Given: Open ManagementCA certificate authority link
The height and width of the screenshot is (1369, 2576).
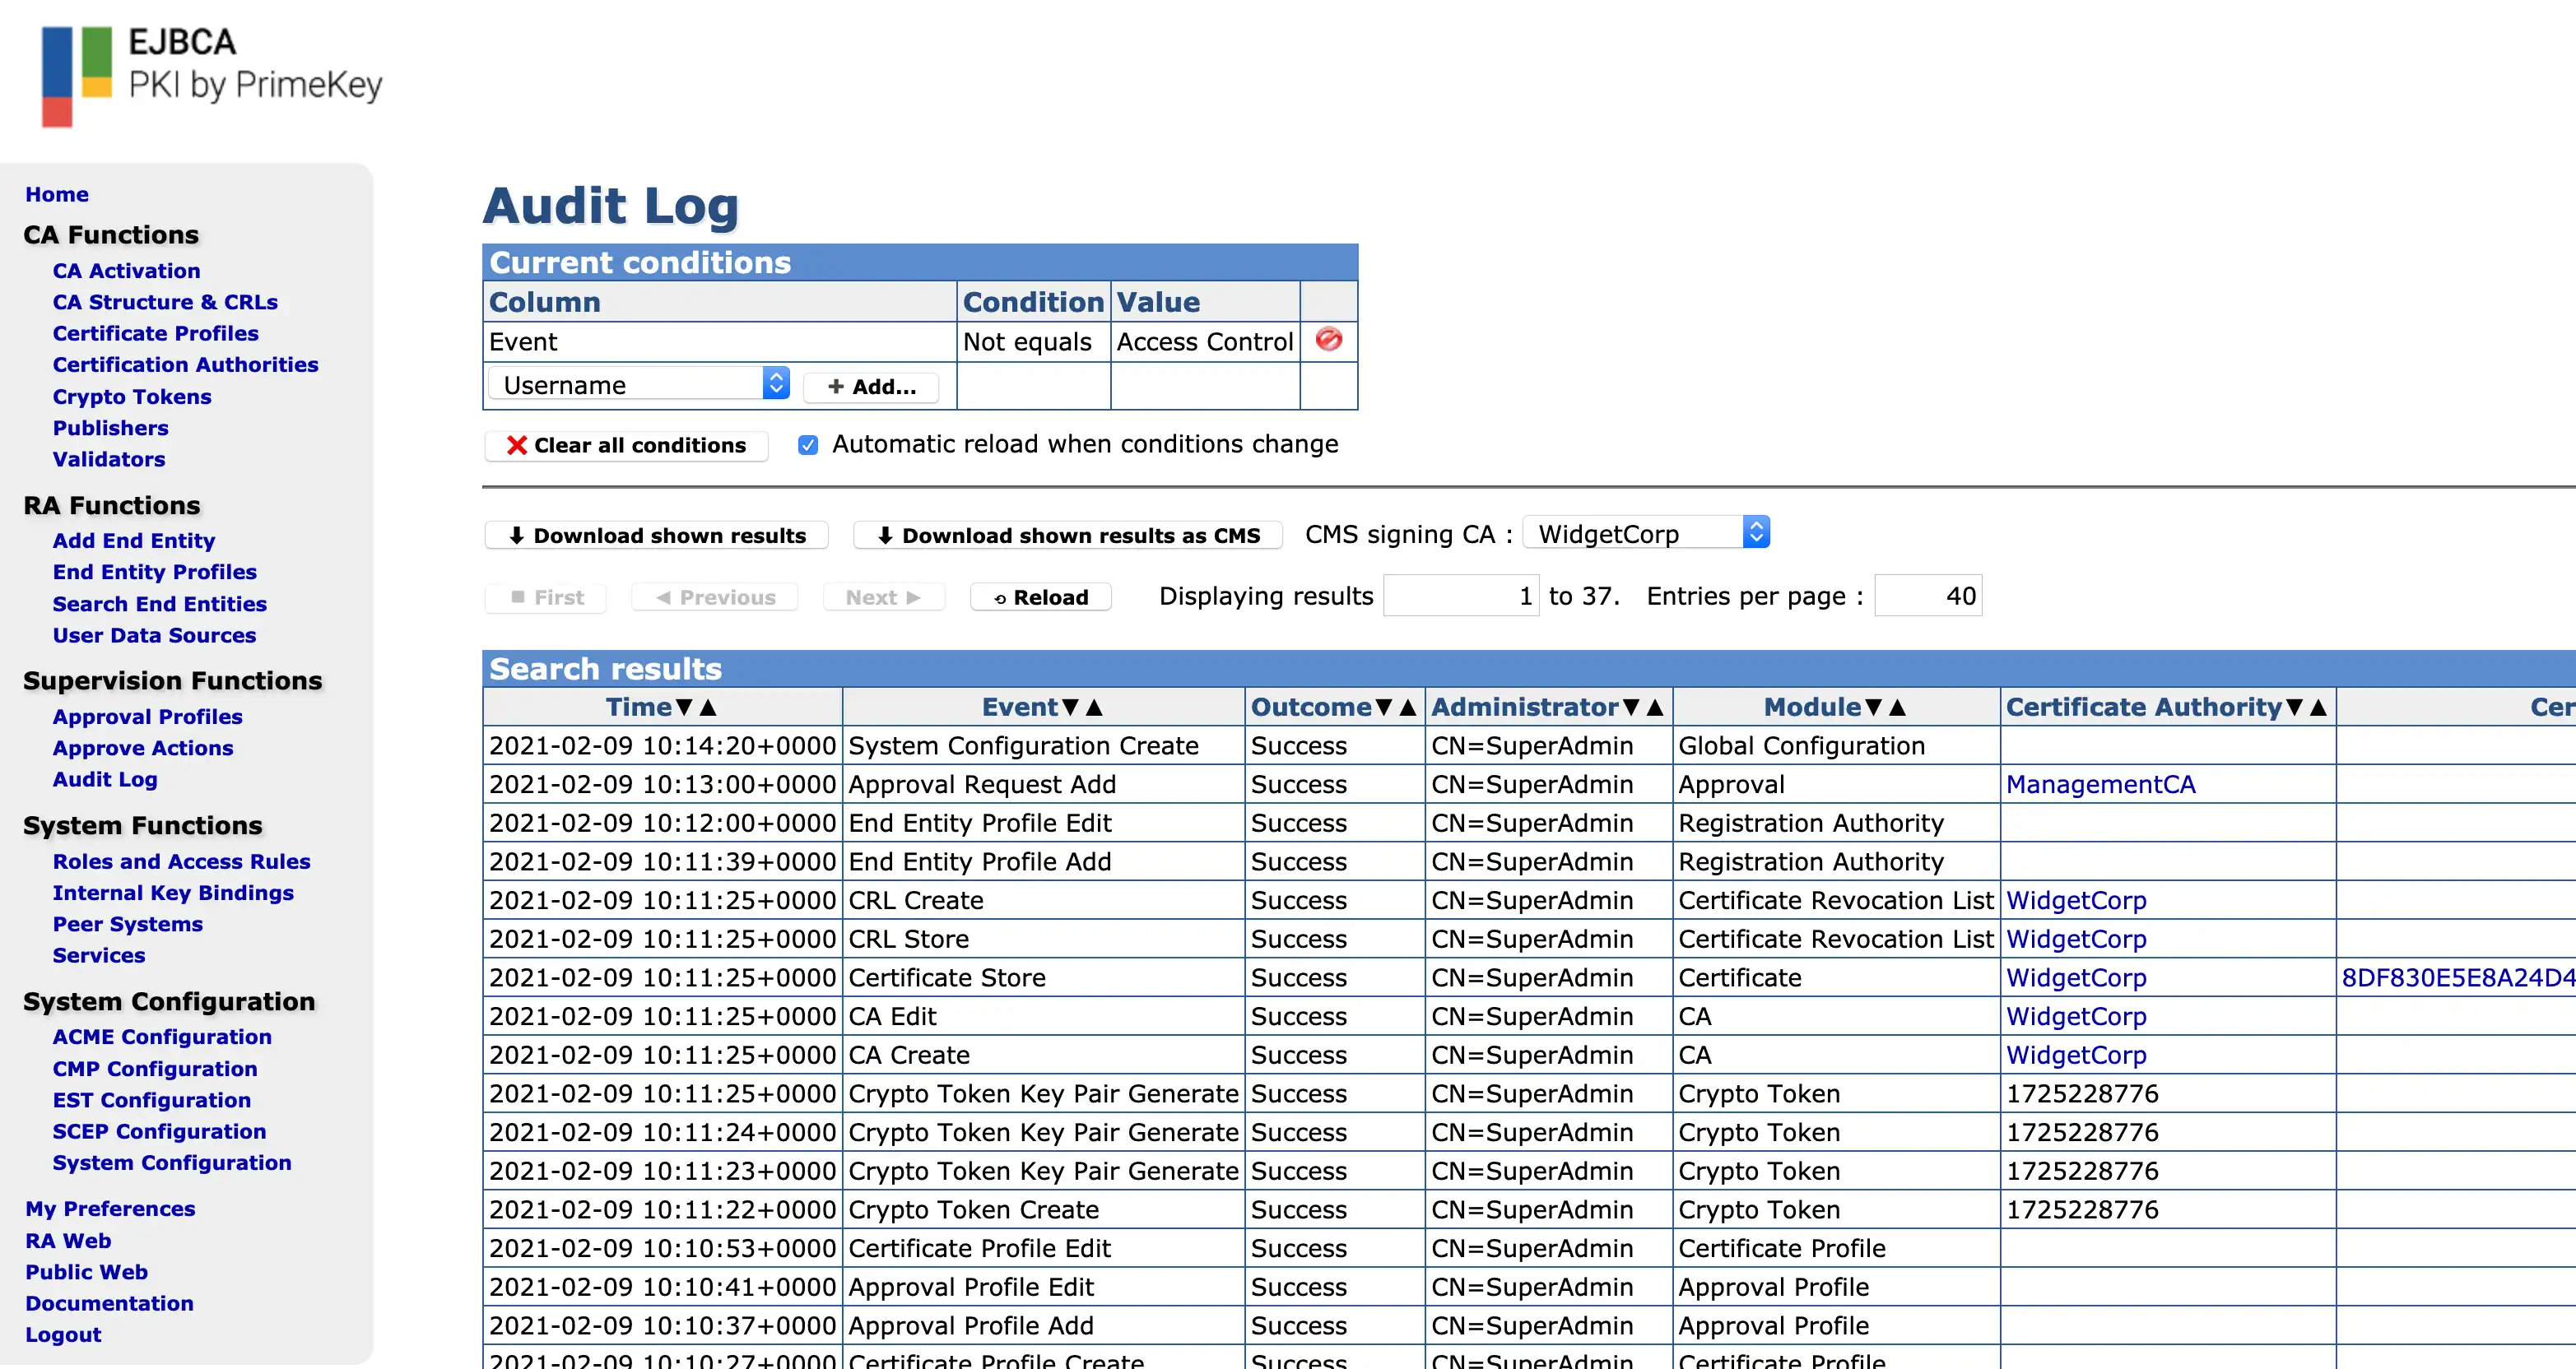Looking at the screenshot, I should click(2100, 784).
